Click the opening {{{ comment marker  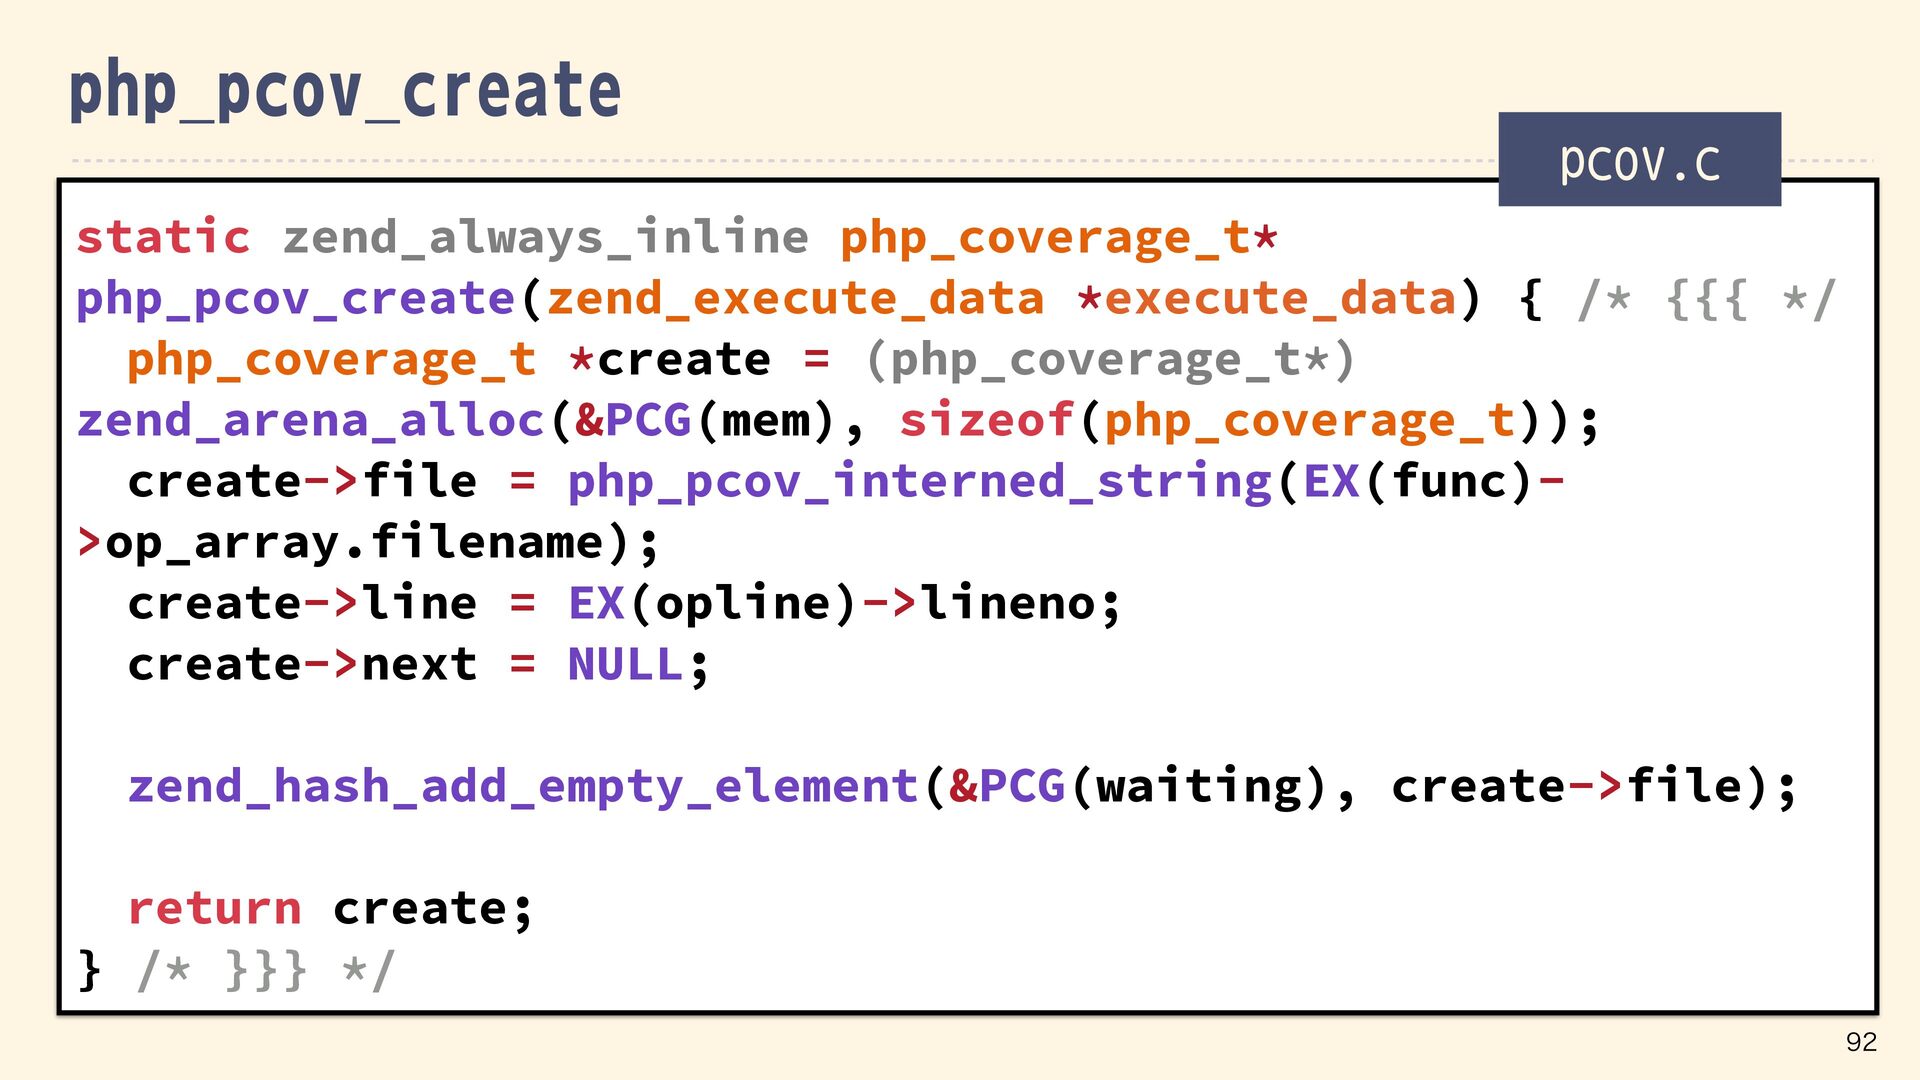coord(1706,299)
